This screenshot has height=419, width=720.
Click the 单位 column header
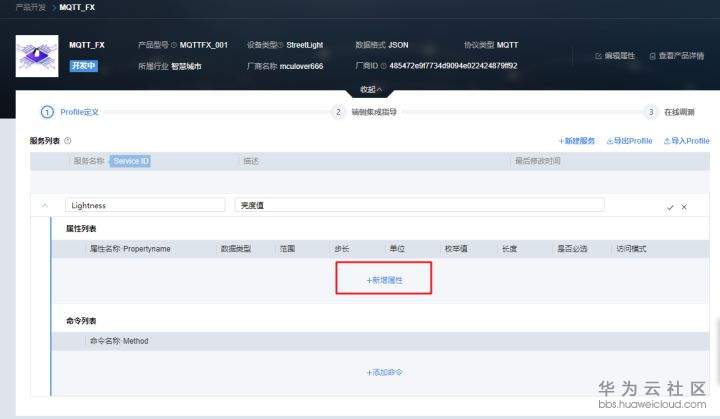tap(397, 249)
